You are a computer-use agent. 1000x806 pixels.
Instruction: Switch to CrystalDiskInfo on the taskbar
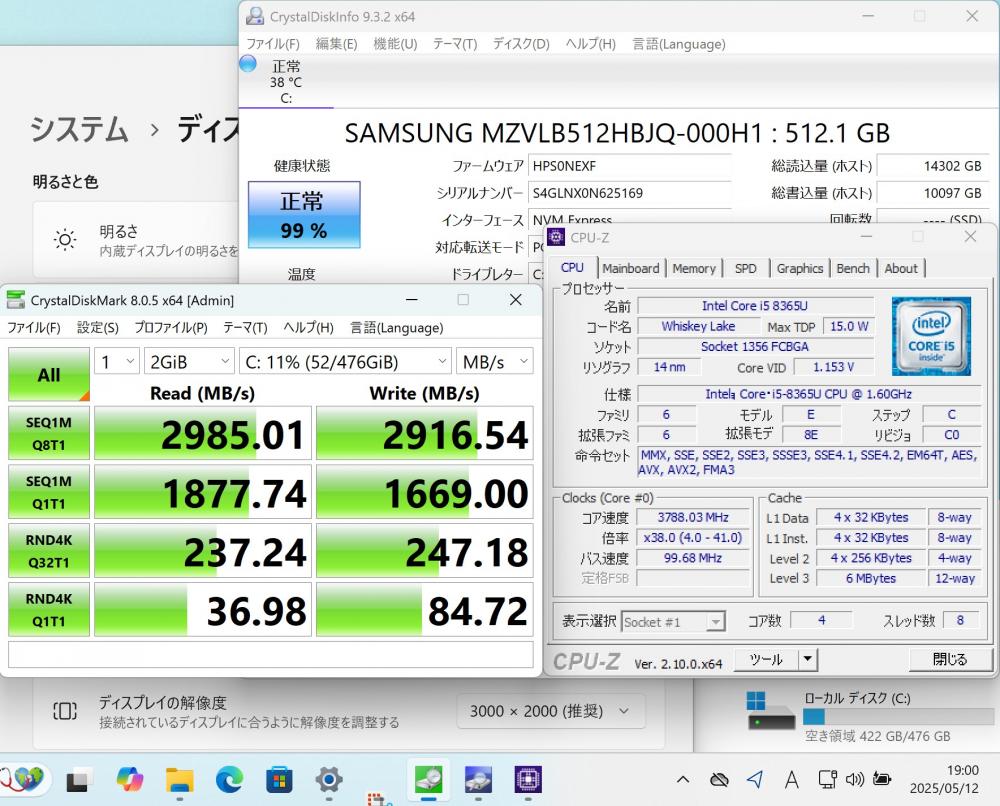point(478,779)
